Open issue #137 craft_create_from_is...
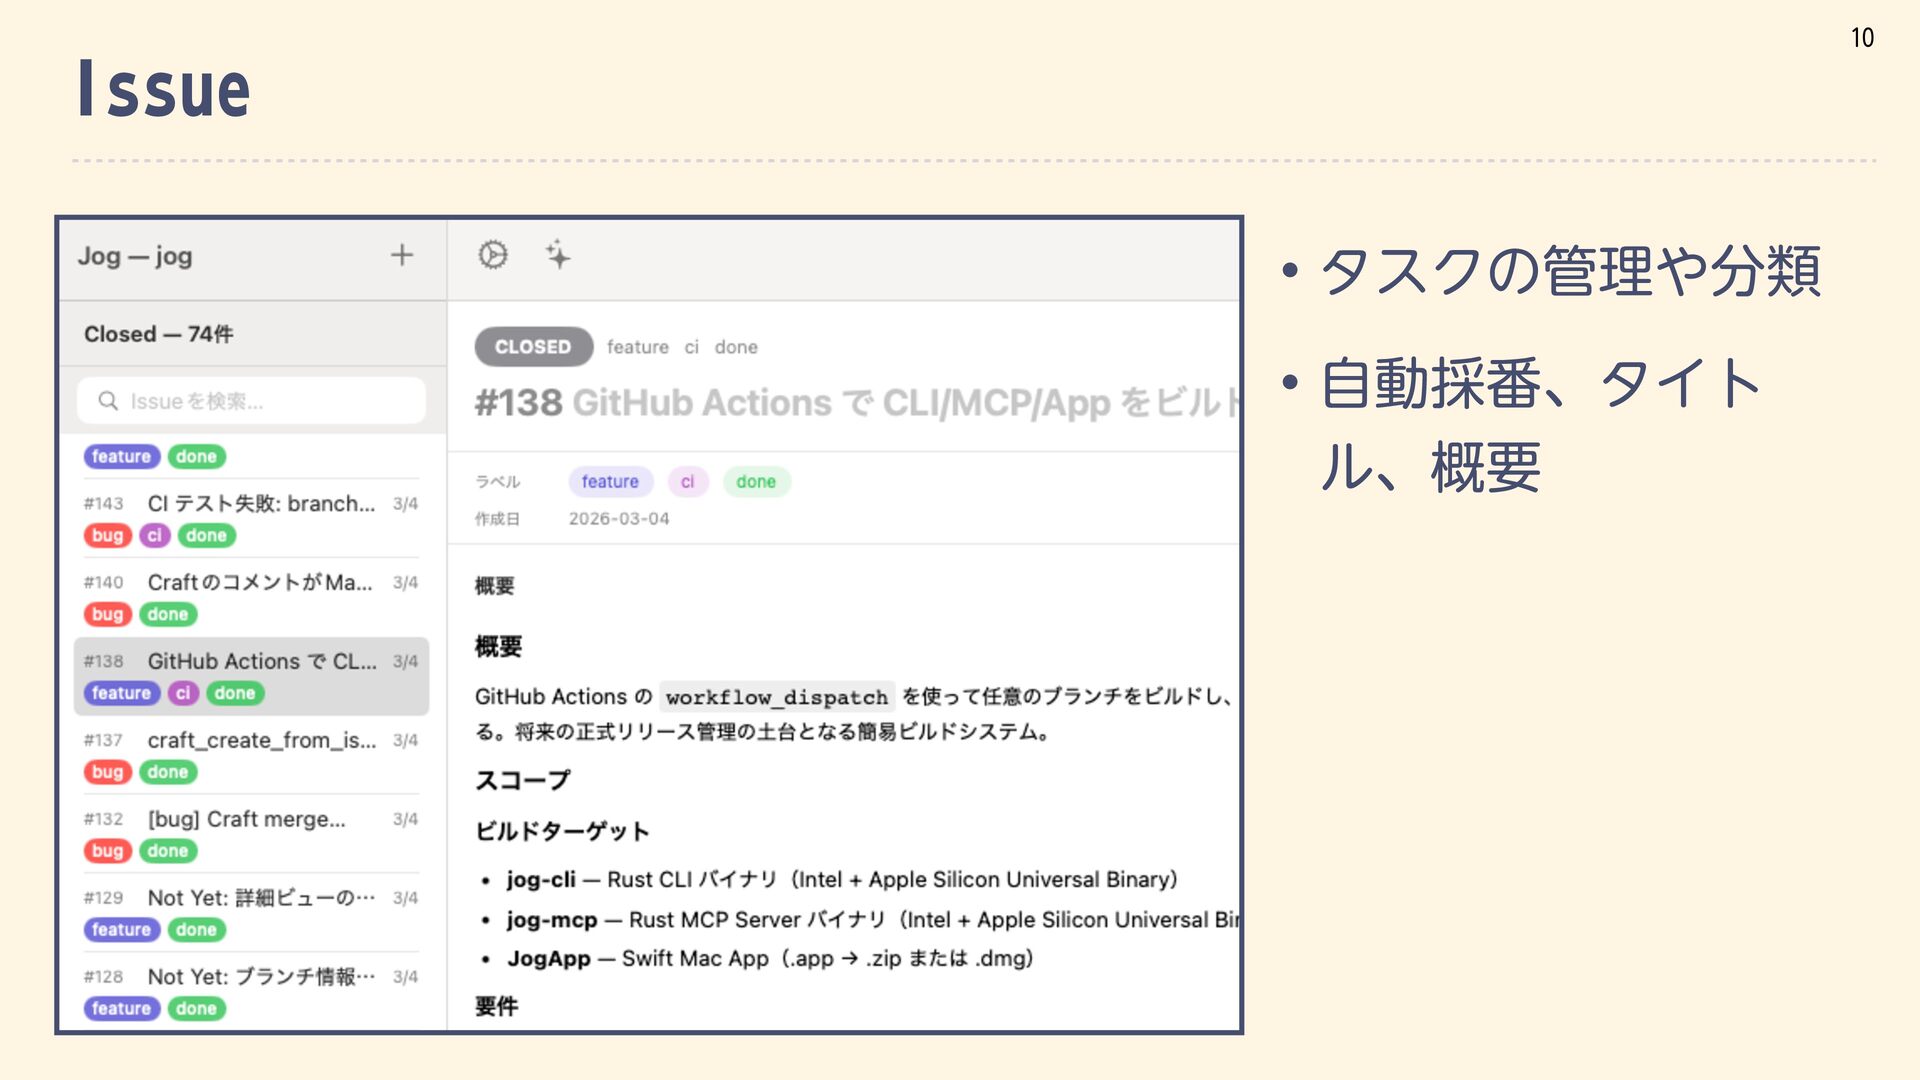This screenshot has width=1920, height=1080. [260, 740]
